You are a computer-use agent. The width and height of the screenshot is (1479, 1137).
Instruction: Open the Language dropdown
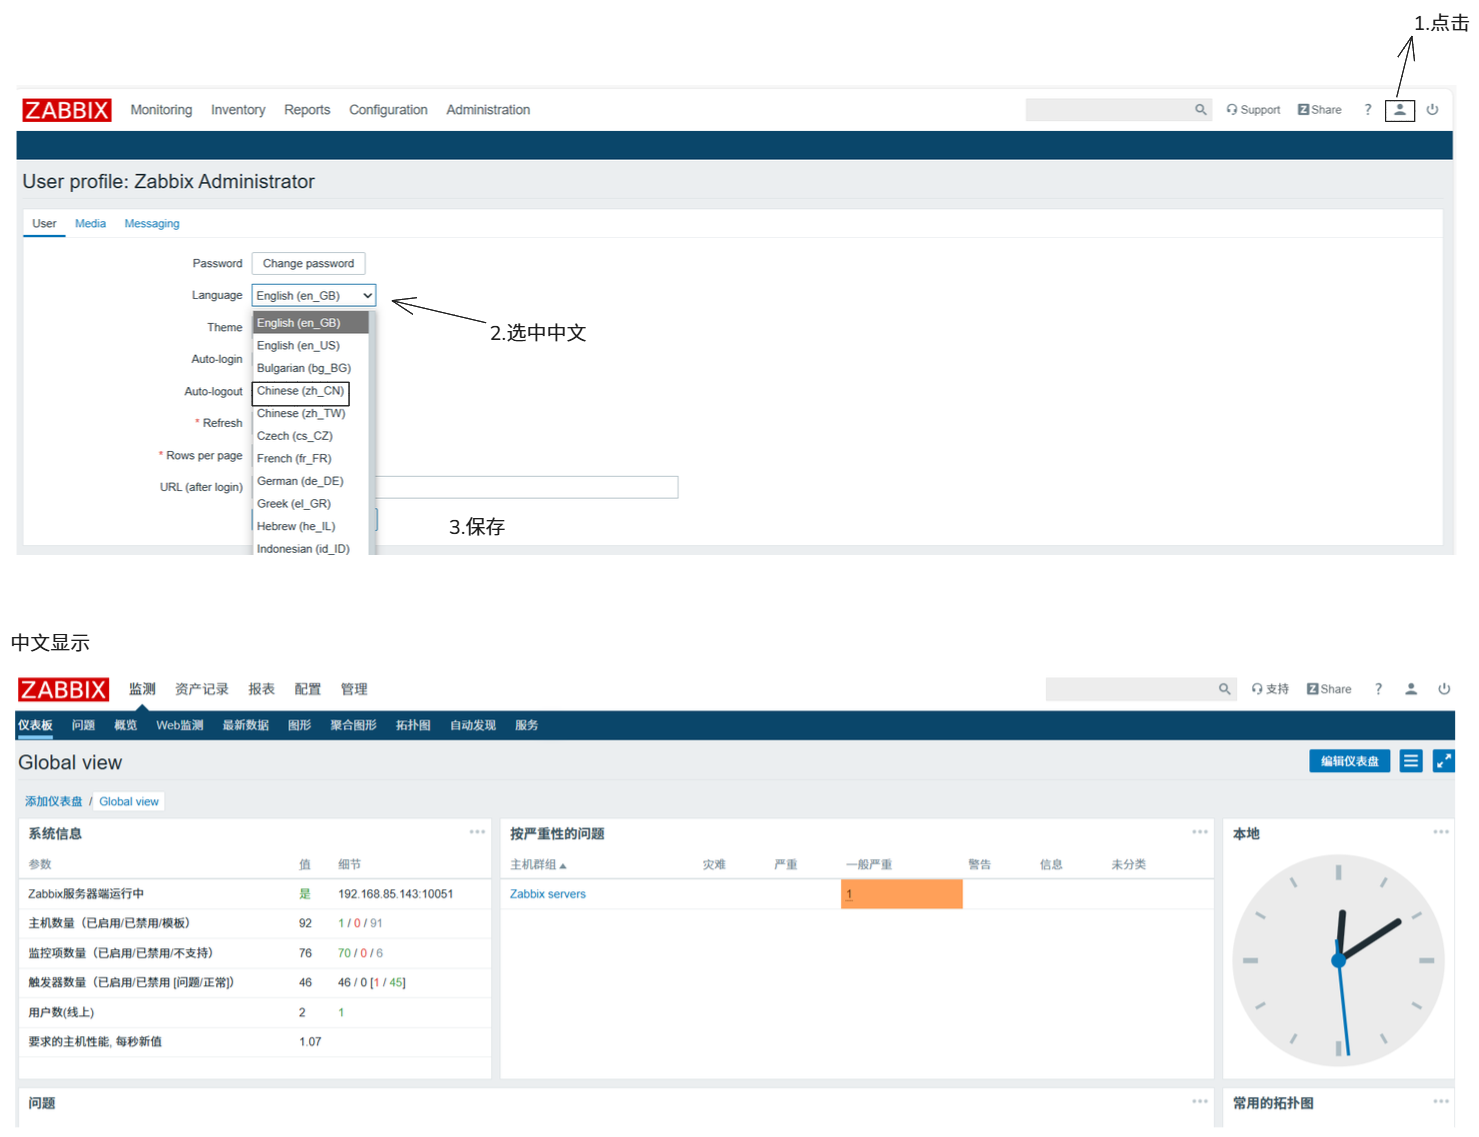(314, 295)
